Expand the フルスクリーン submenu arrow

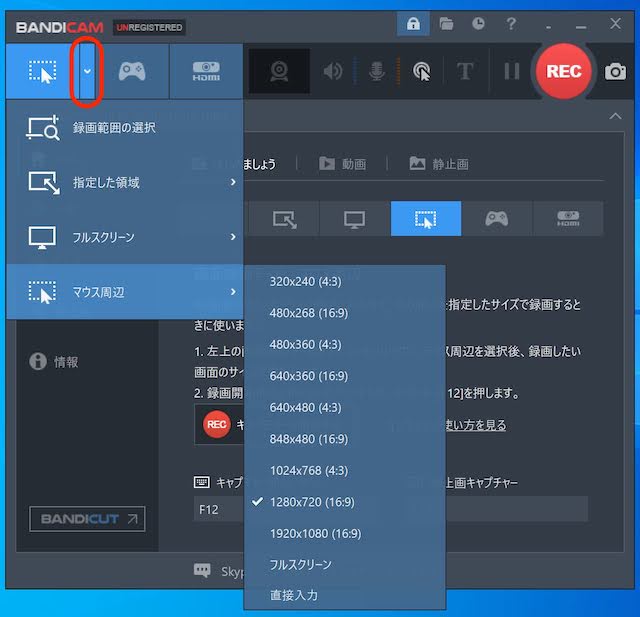click(x=233, y=237)
